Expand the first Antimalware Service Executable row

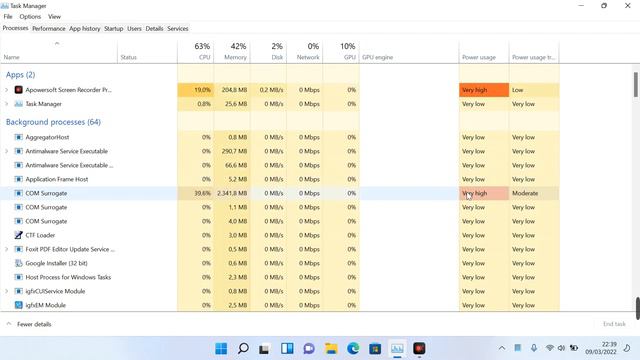(7, 151)
